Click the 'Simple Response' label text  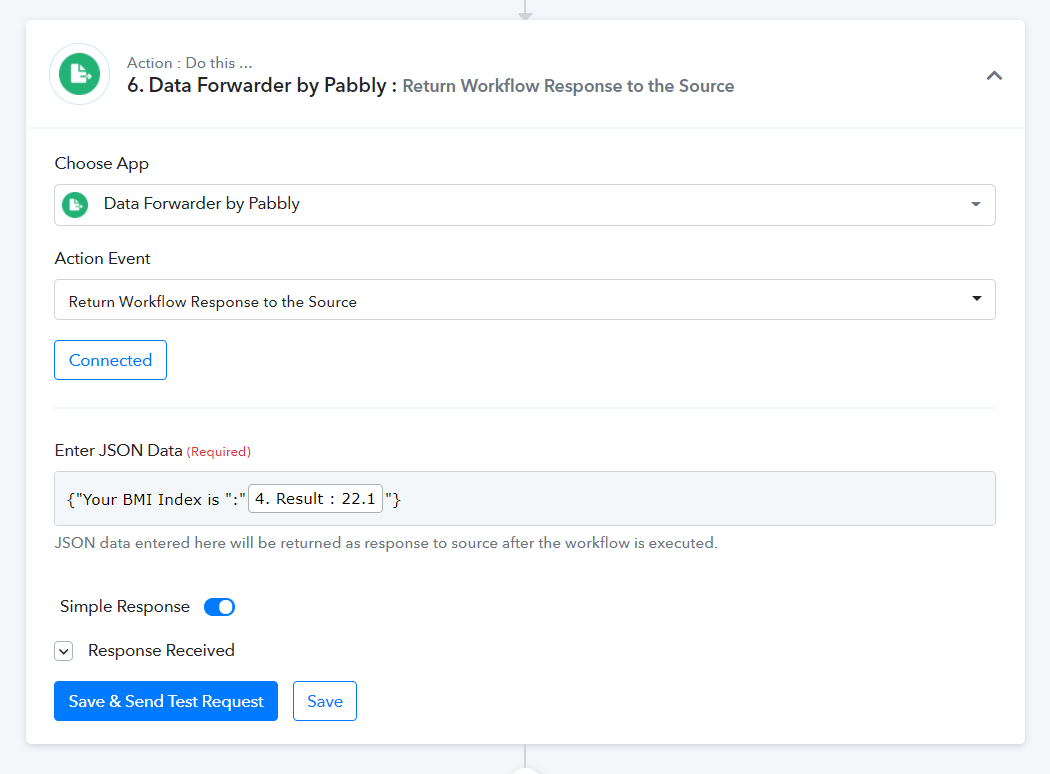[x=125, y=607]
